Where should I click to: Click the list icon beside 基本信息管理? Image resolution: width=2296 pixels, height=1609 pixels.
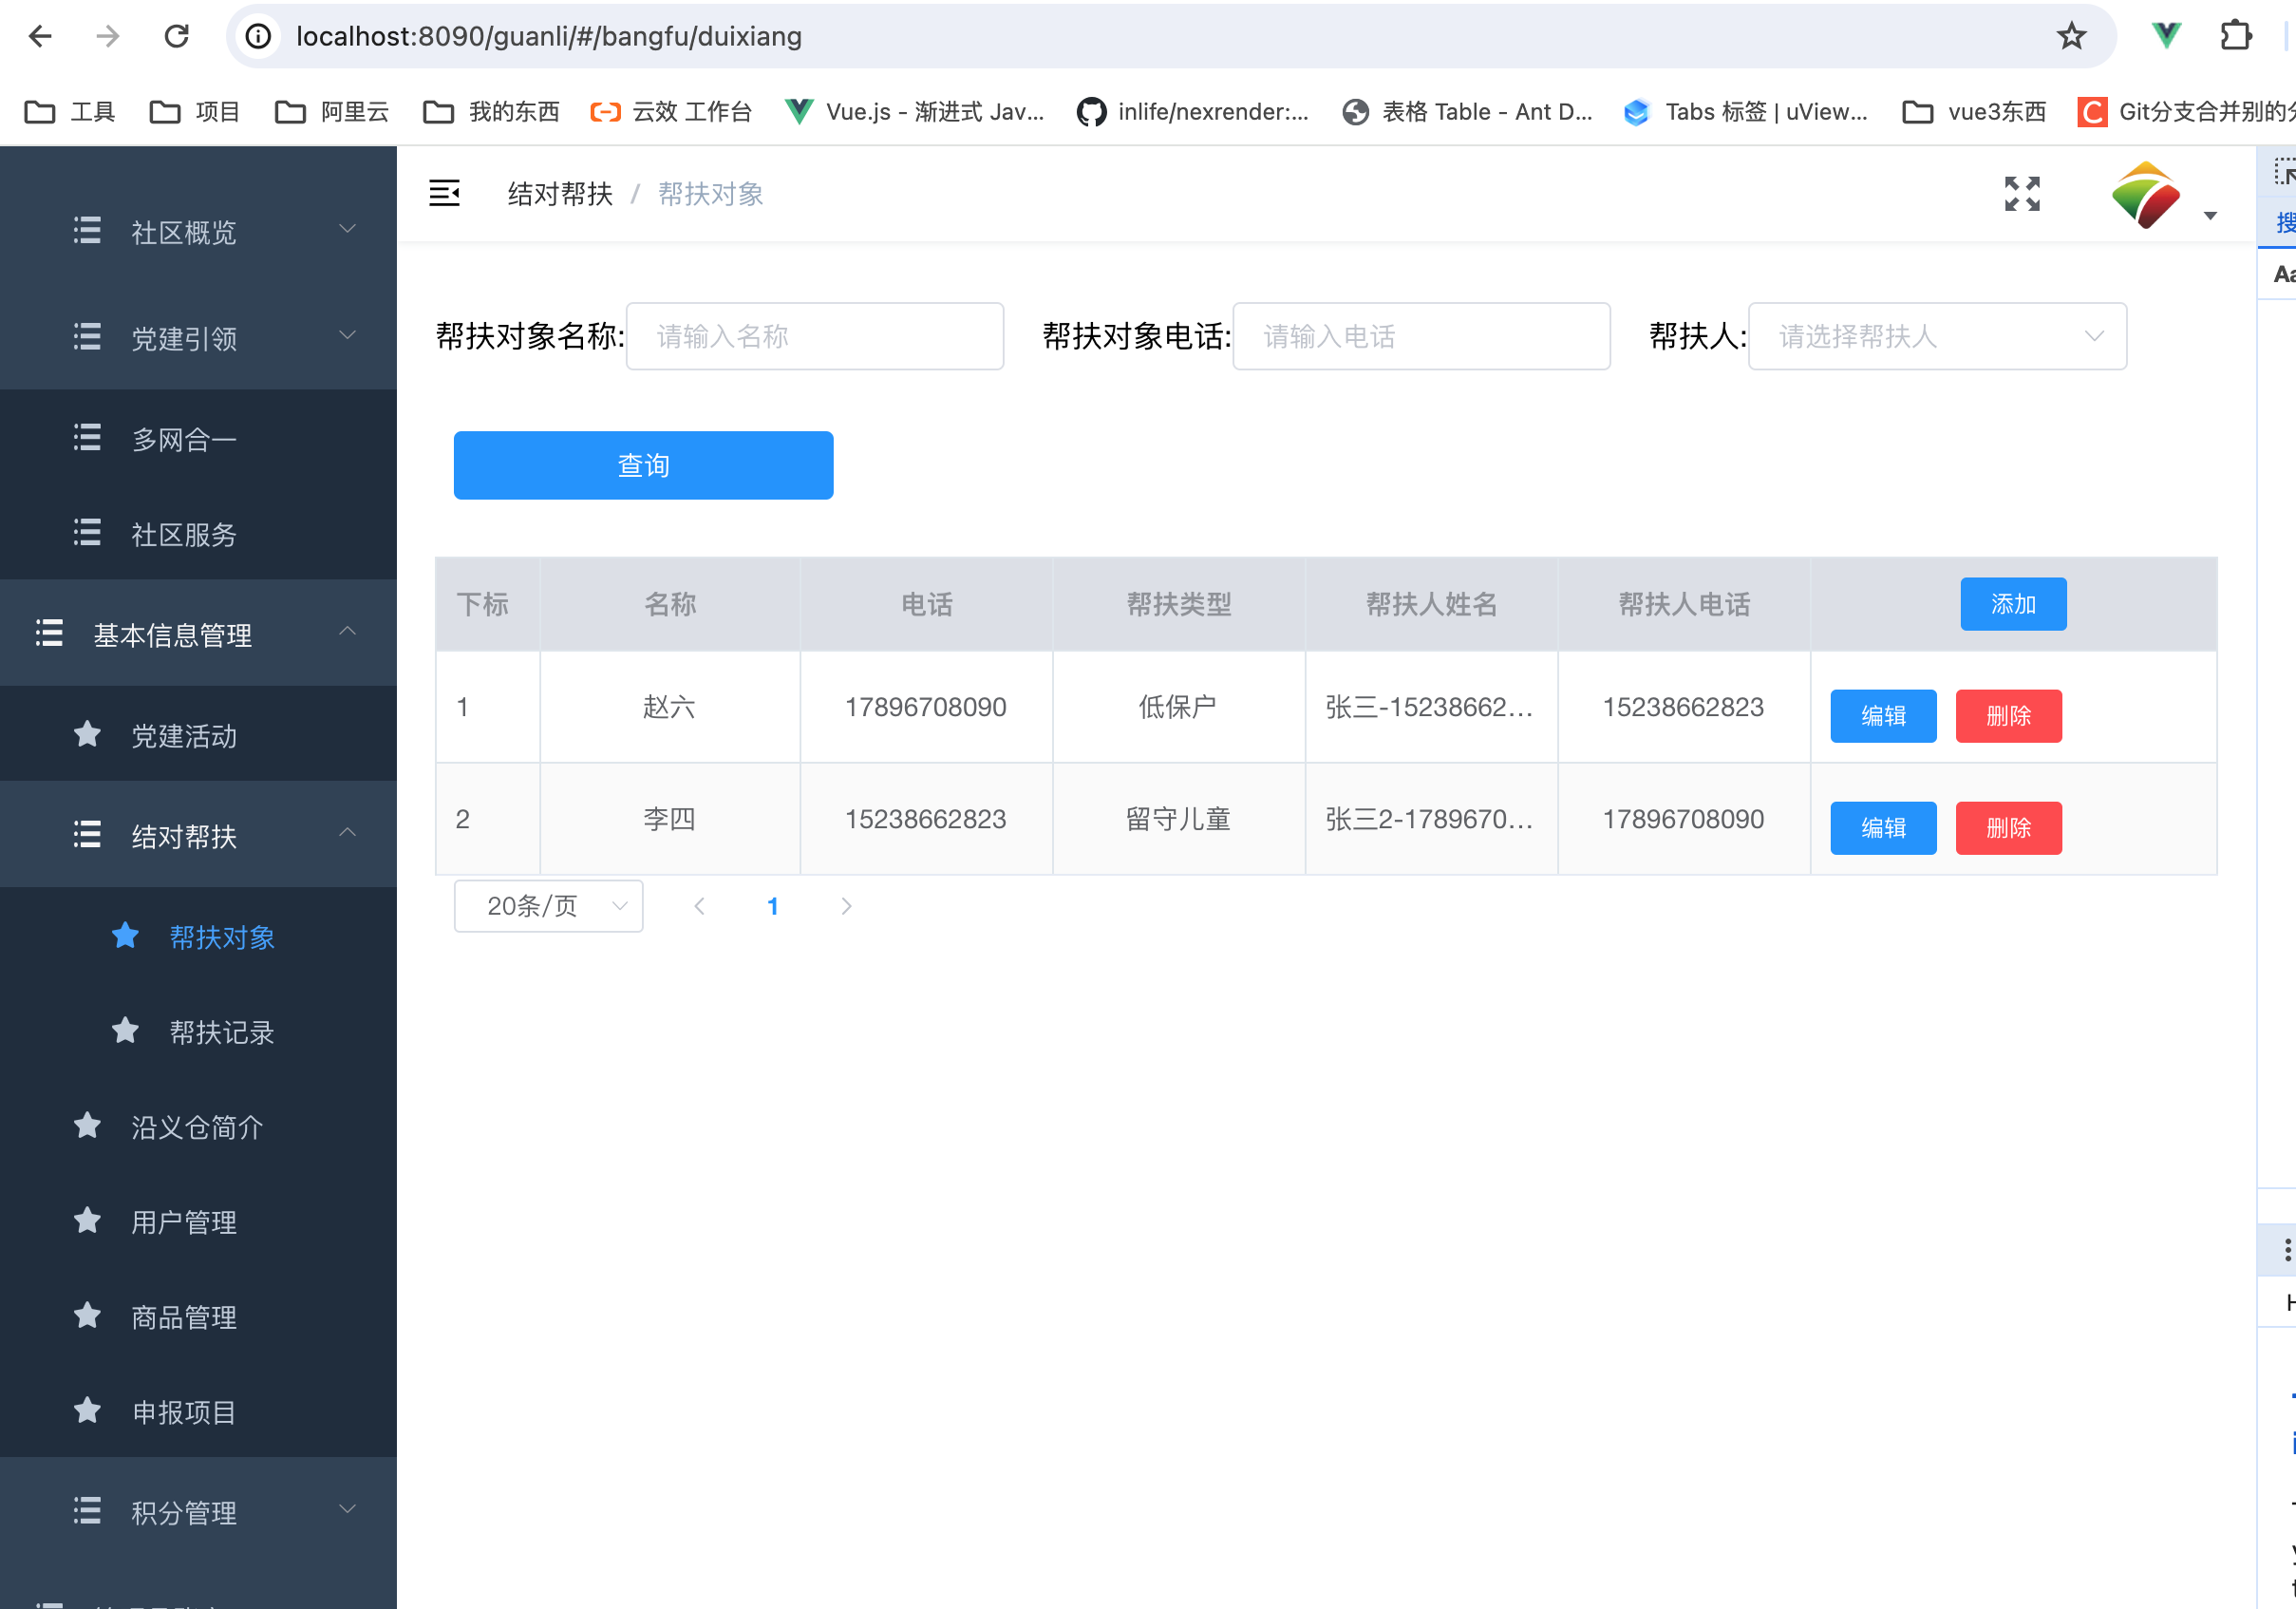click(49, 633)
